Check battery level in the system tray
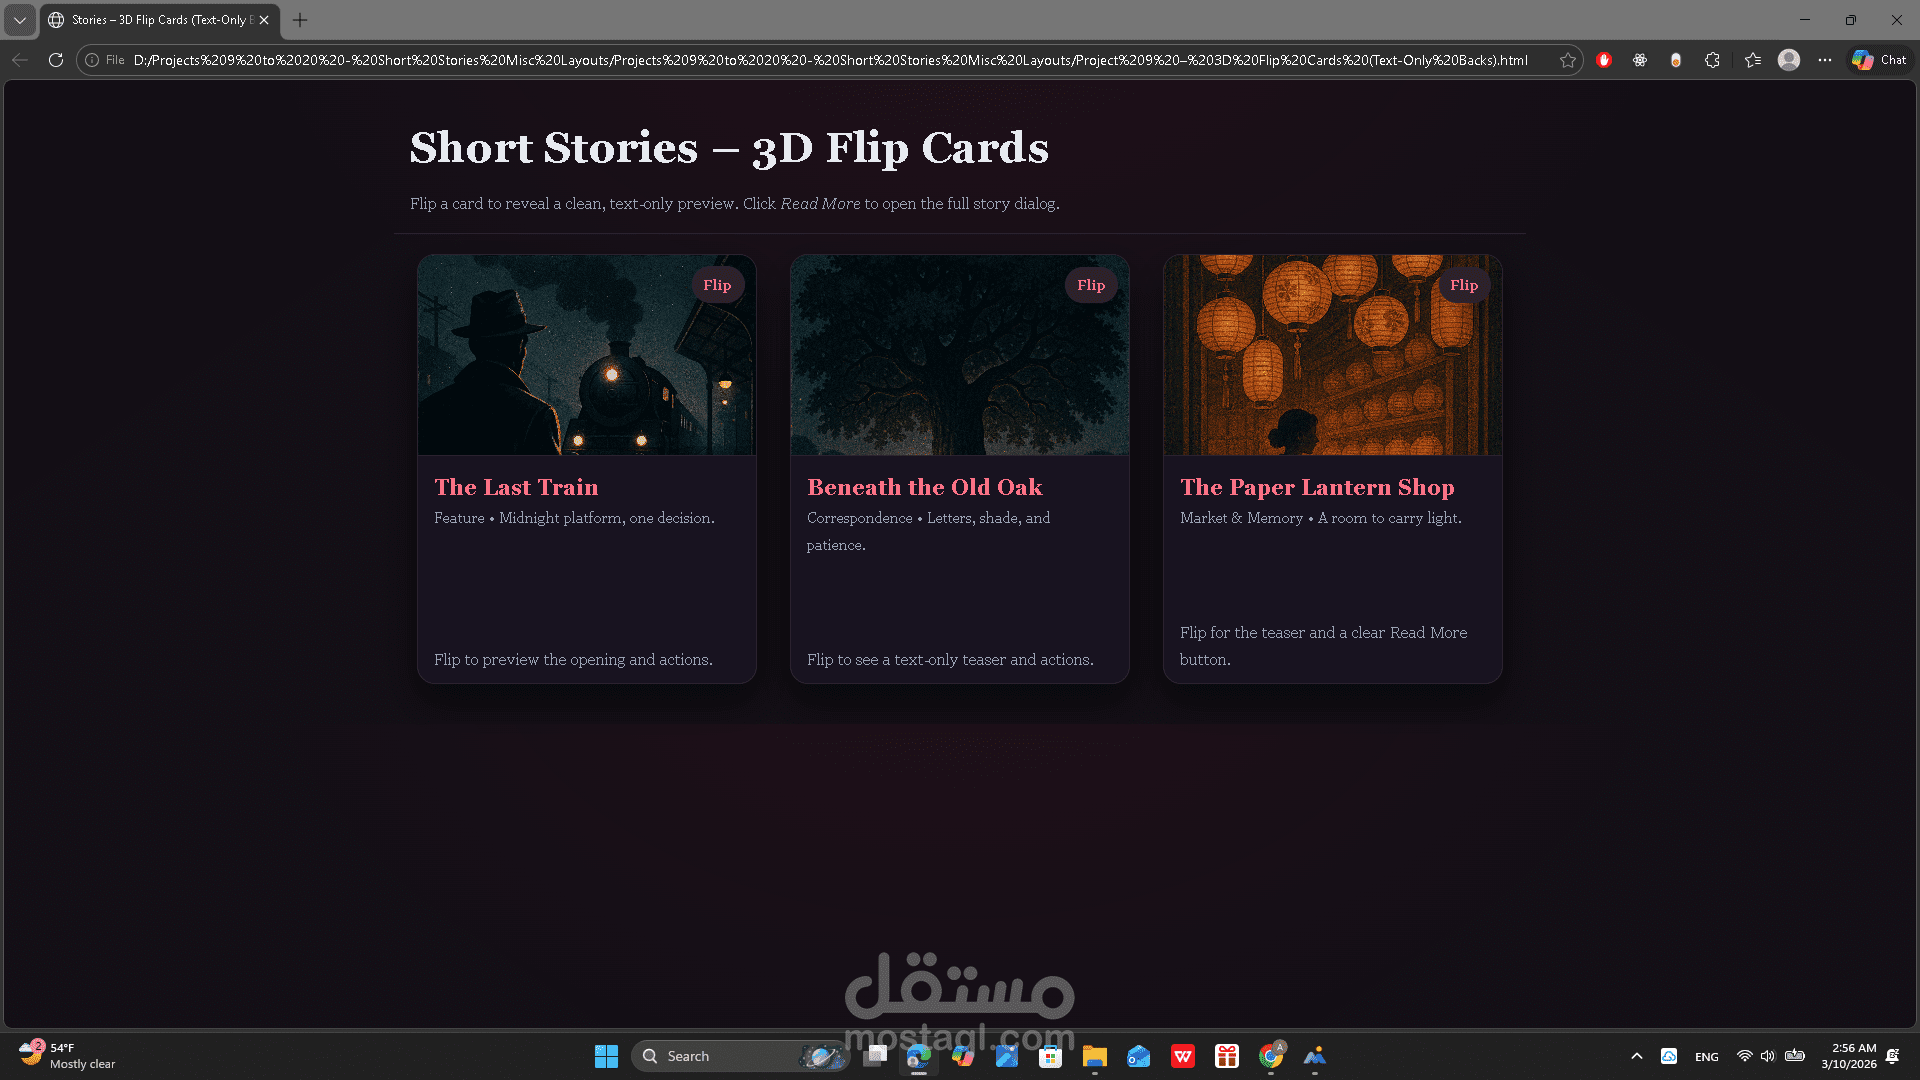1920x1080 pixels. (x=1795, y=1056)
